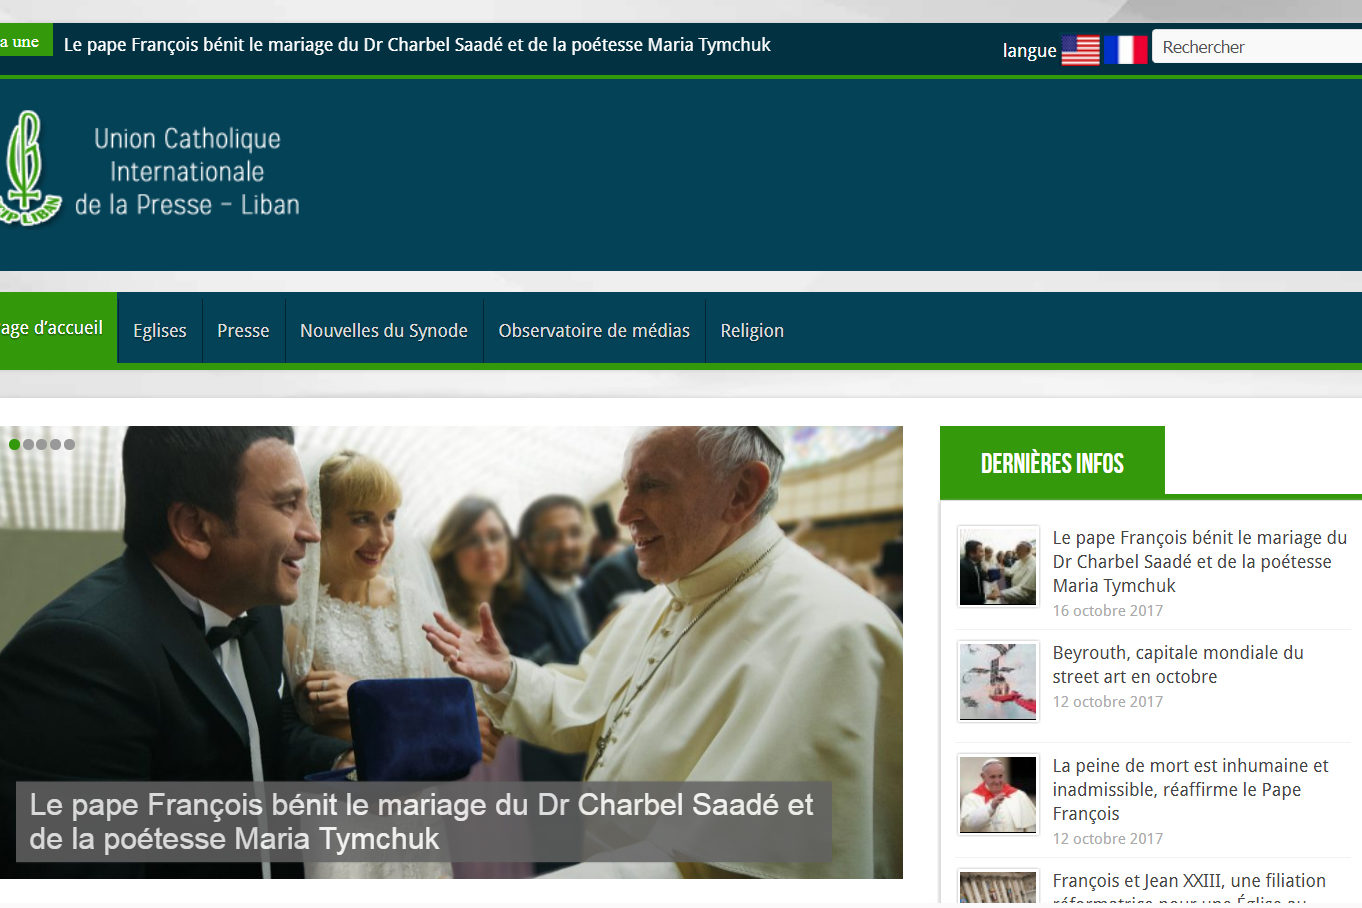The height and width of the screenshot is (908, 1362).
Task: Click the ticker headline about pape François
Action: [x=417, y=45]
